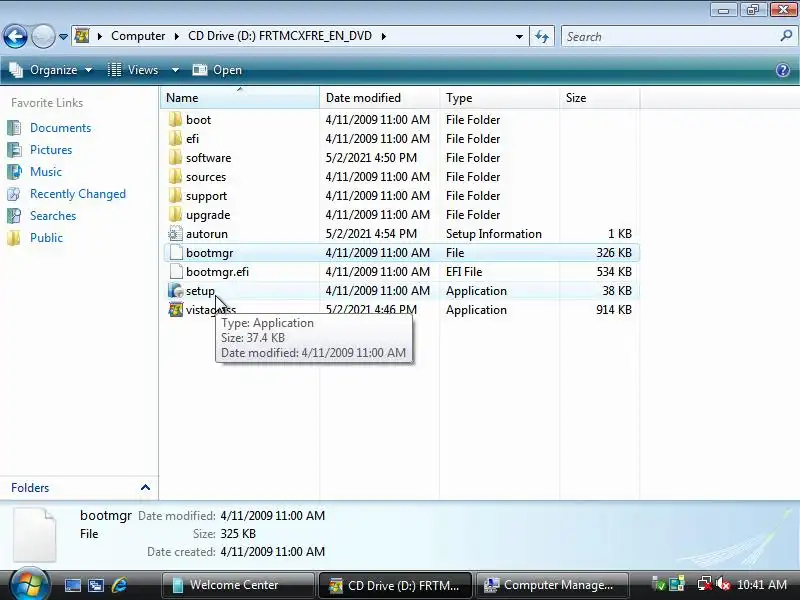Select the vistapass application icon

point(175,309)
